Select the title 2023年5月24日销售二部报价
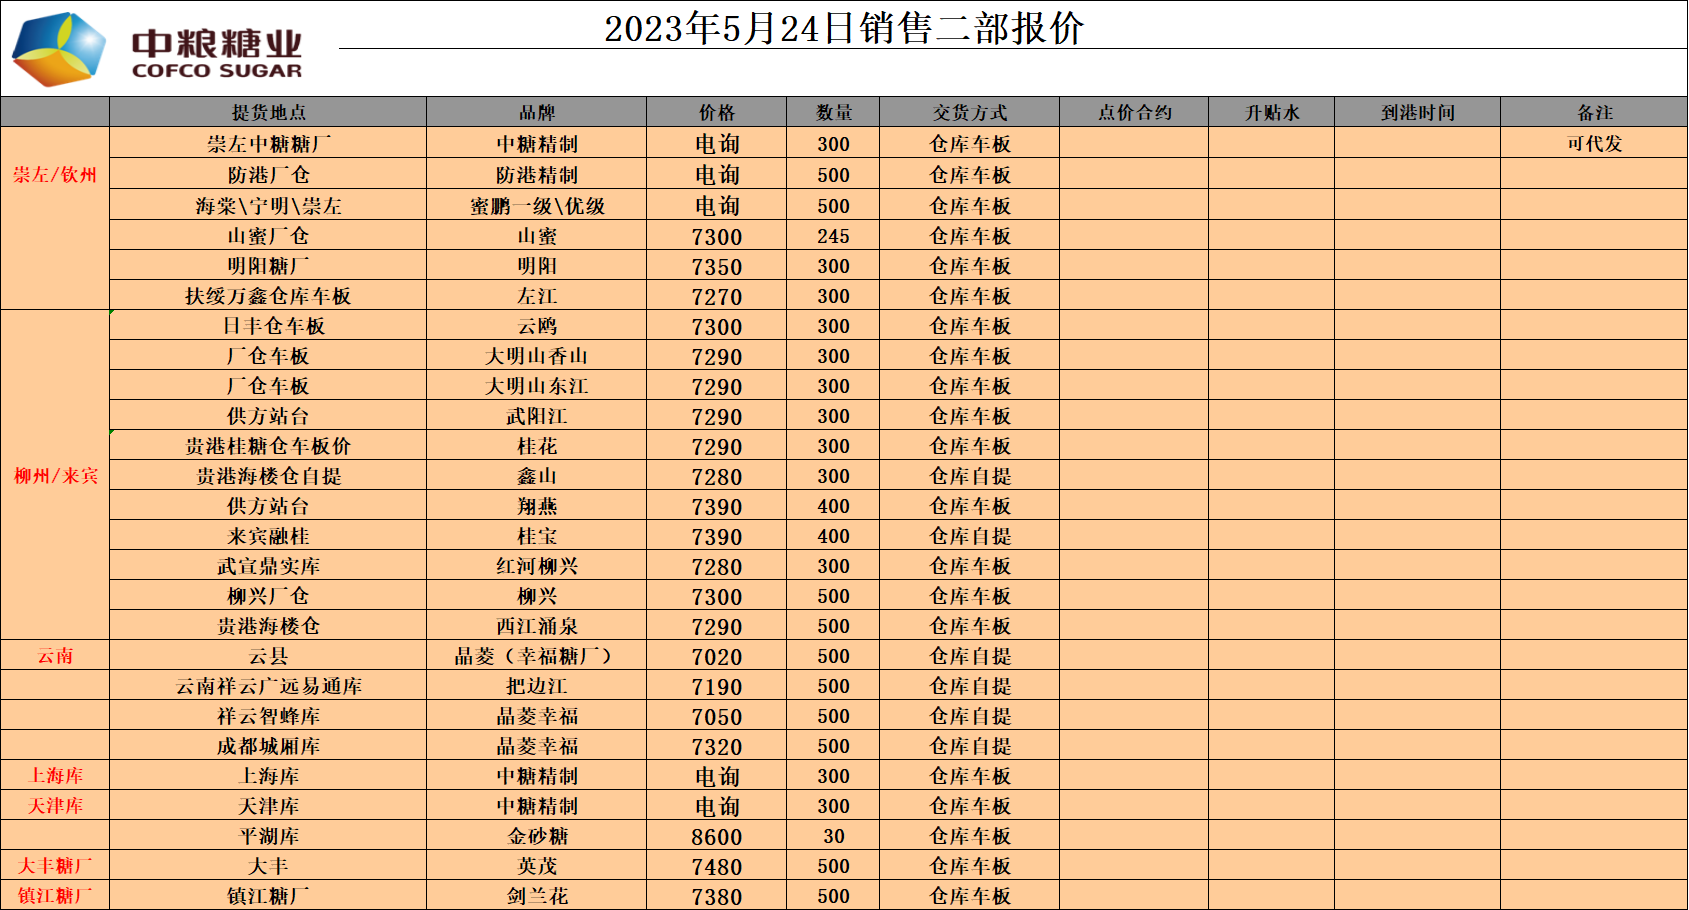The width and height of the screenshot is (1689, 910). click(x=843, y=28)
